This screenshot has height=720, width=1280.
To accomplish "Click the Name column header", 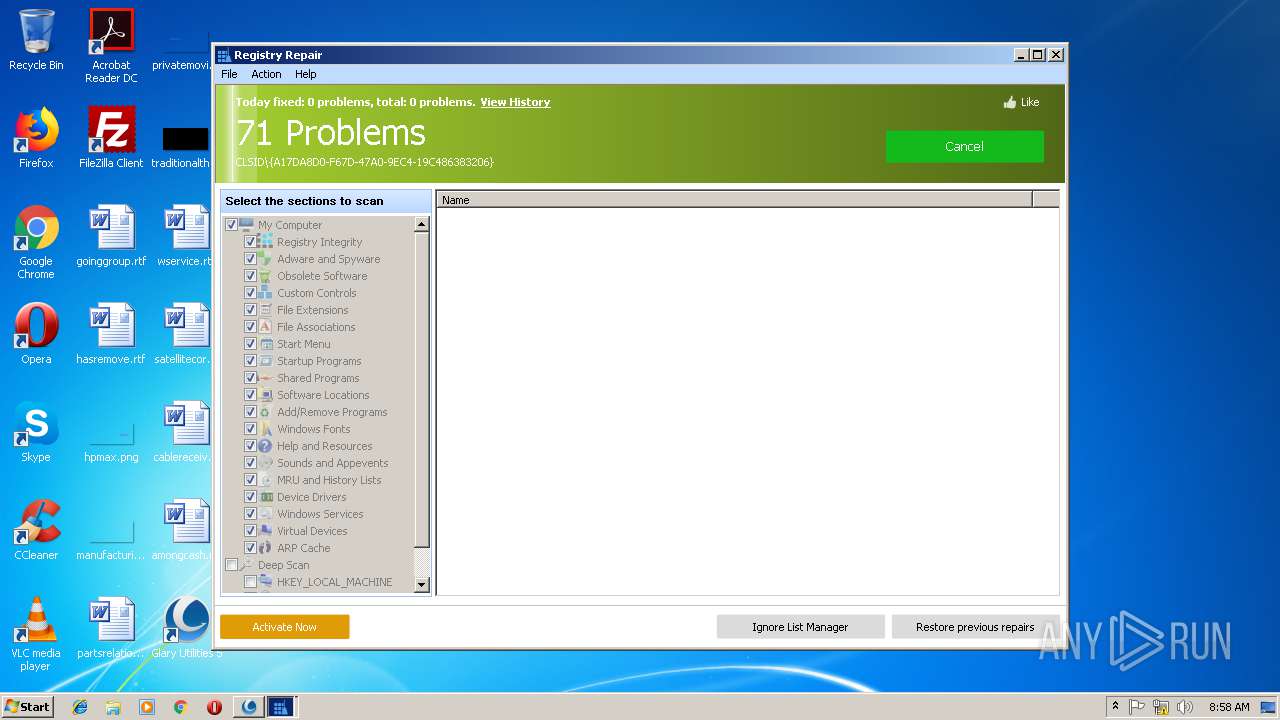I will 734,200.
